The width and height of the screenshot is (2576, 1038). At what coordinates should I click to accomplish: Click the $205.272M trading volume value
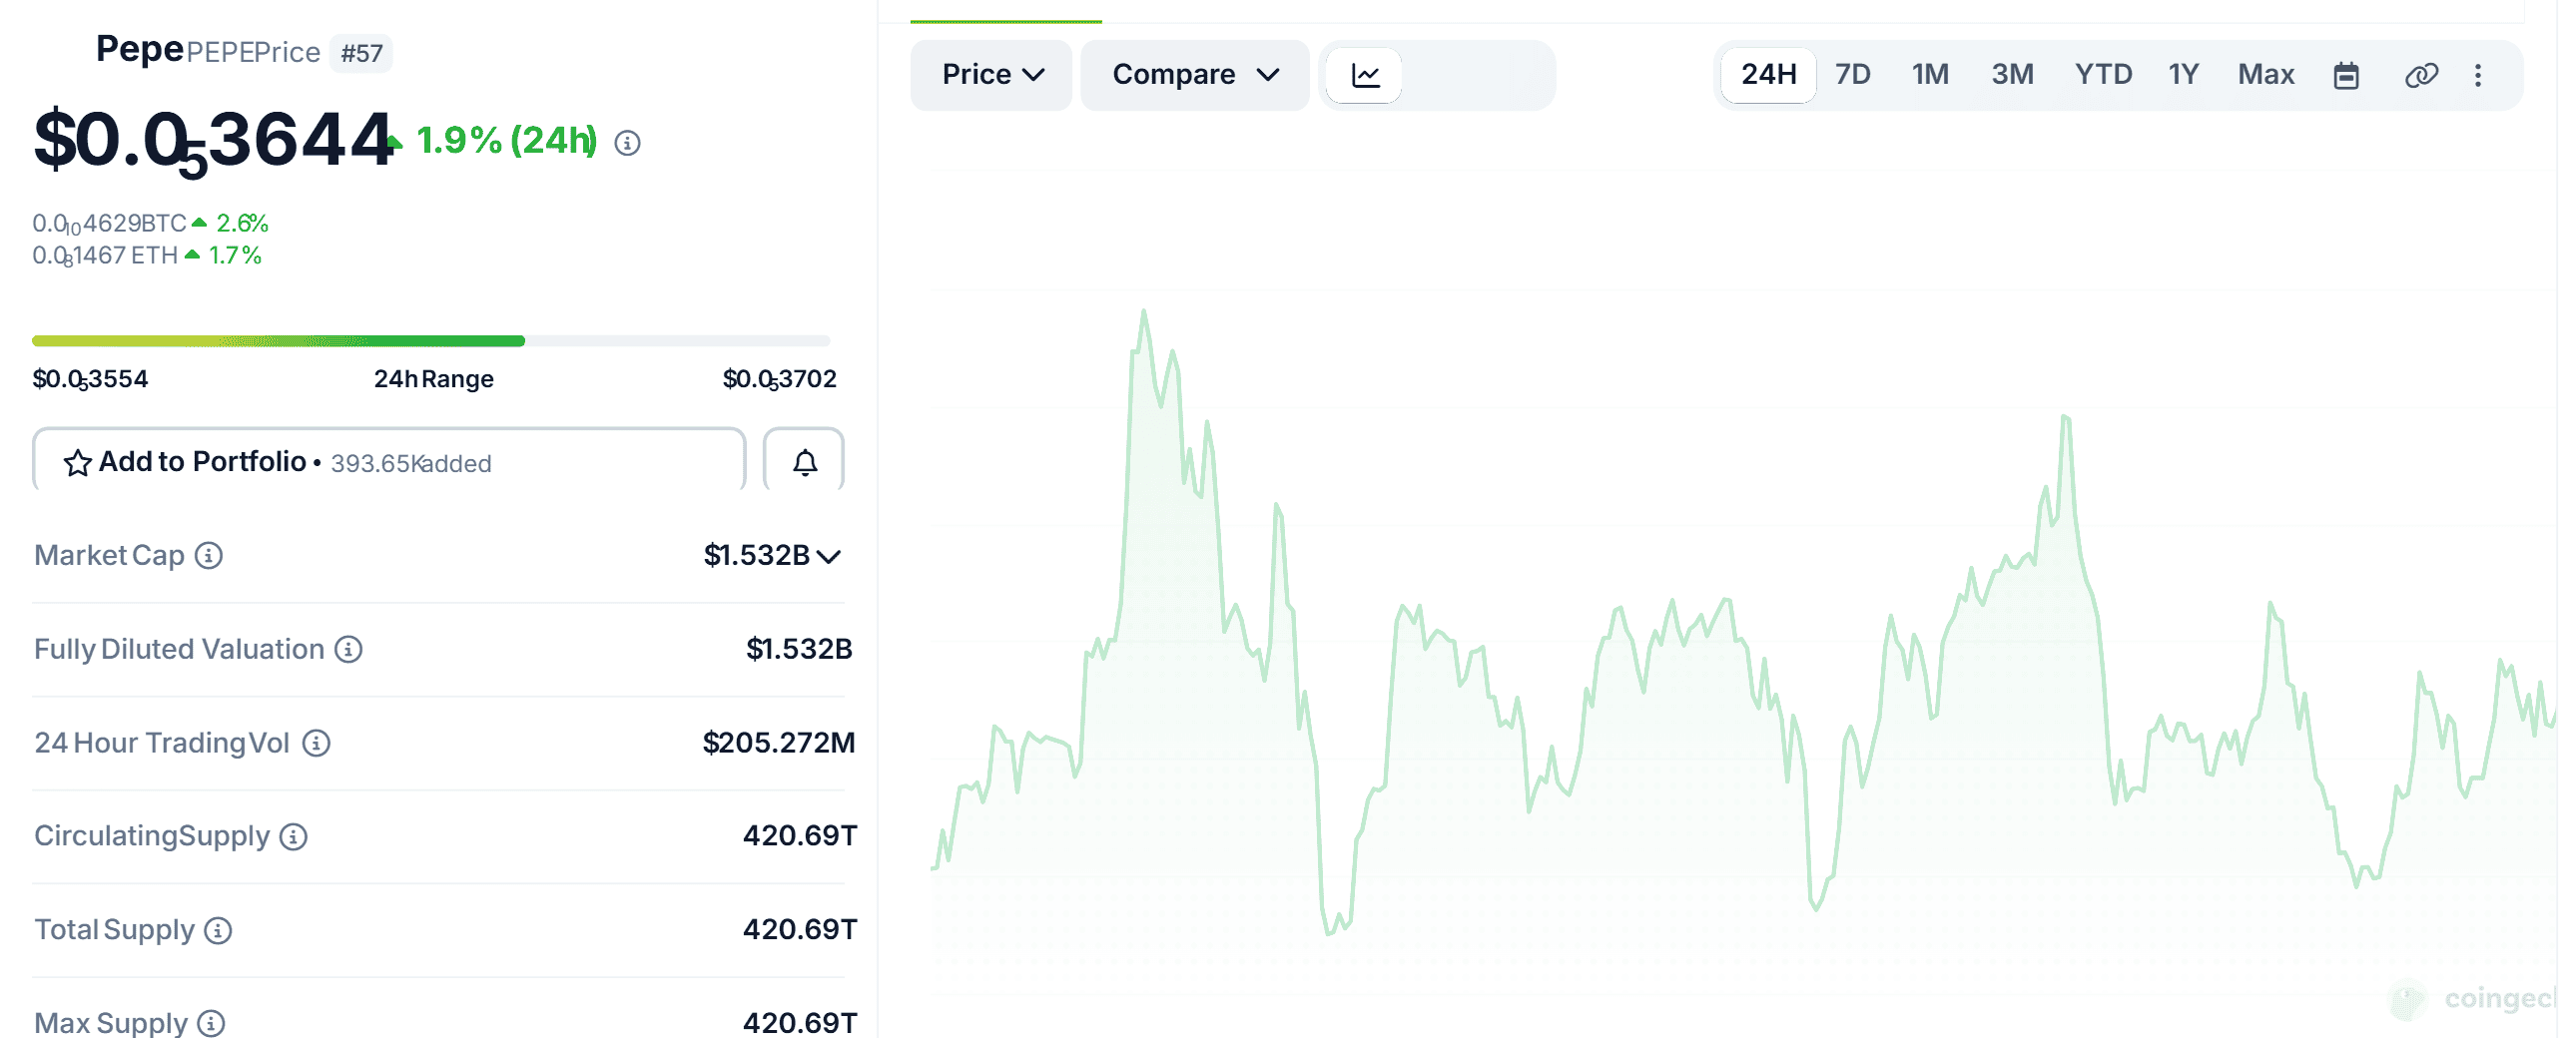pos(778,743)
